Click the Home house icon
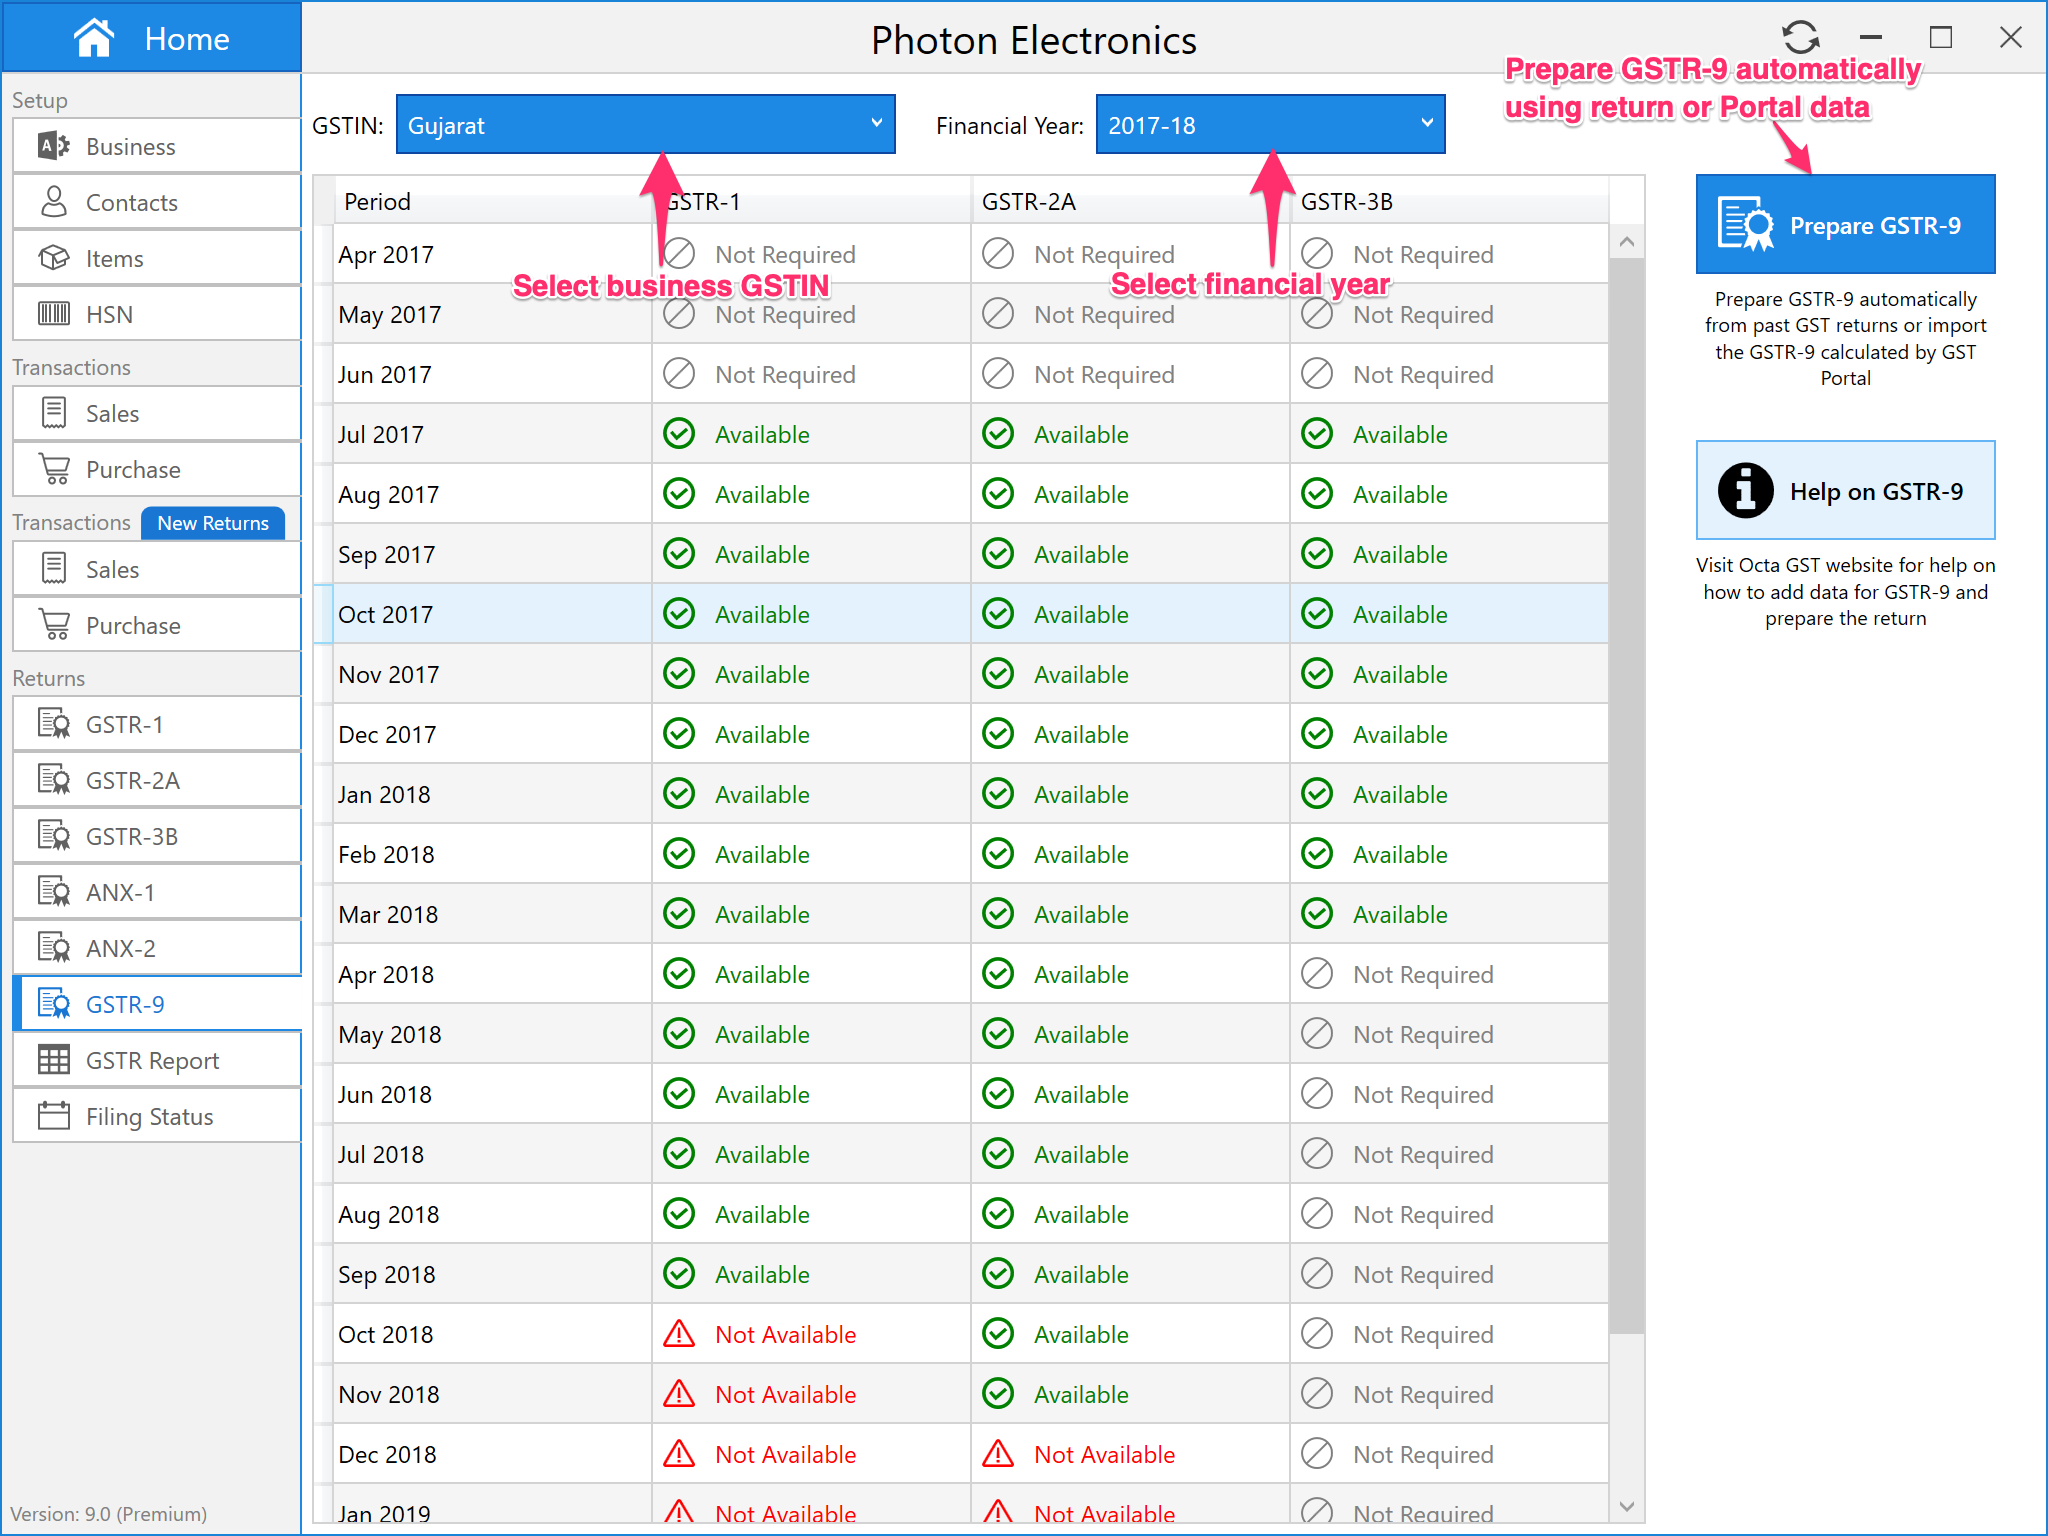Image resolution: width=2048 pixels, height=1536 pixels. [94, 38]
